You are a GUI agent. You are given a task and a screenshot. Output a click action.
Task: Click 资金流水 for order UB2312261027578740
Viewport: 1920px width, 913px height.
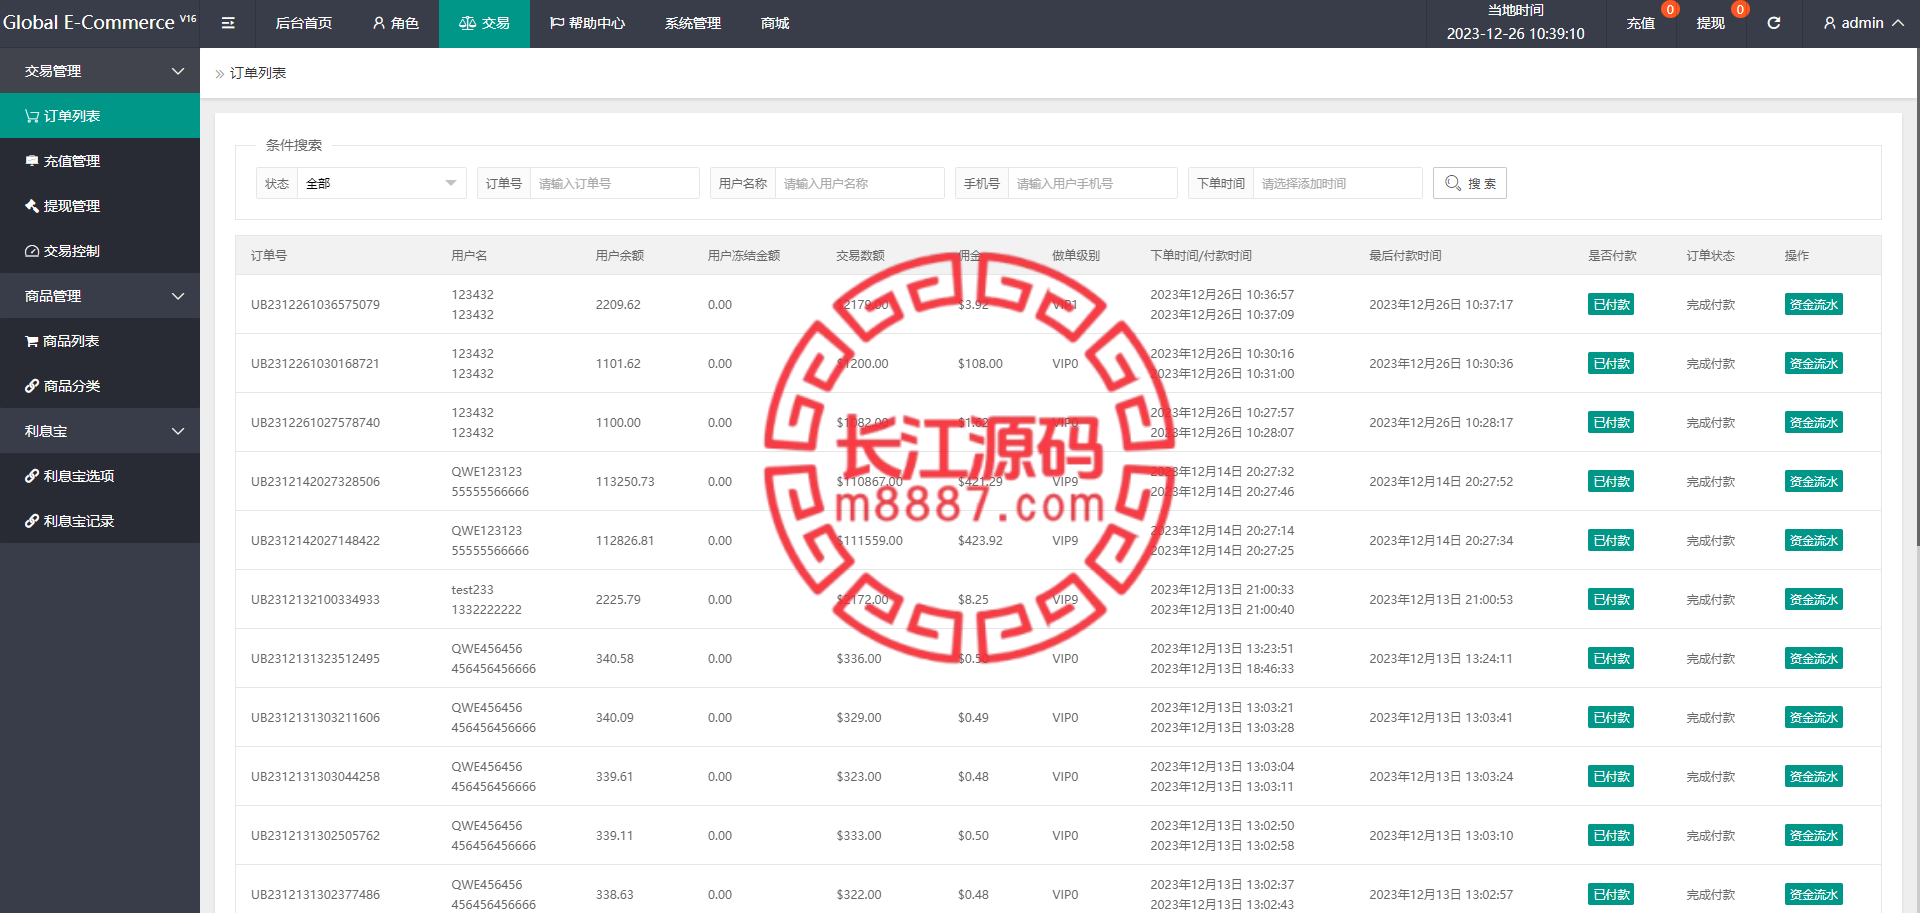pyautogui.click(x=1813, y=422)
